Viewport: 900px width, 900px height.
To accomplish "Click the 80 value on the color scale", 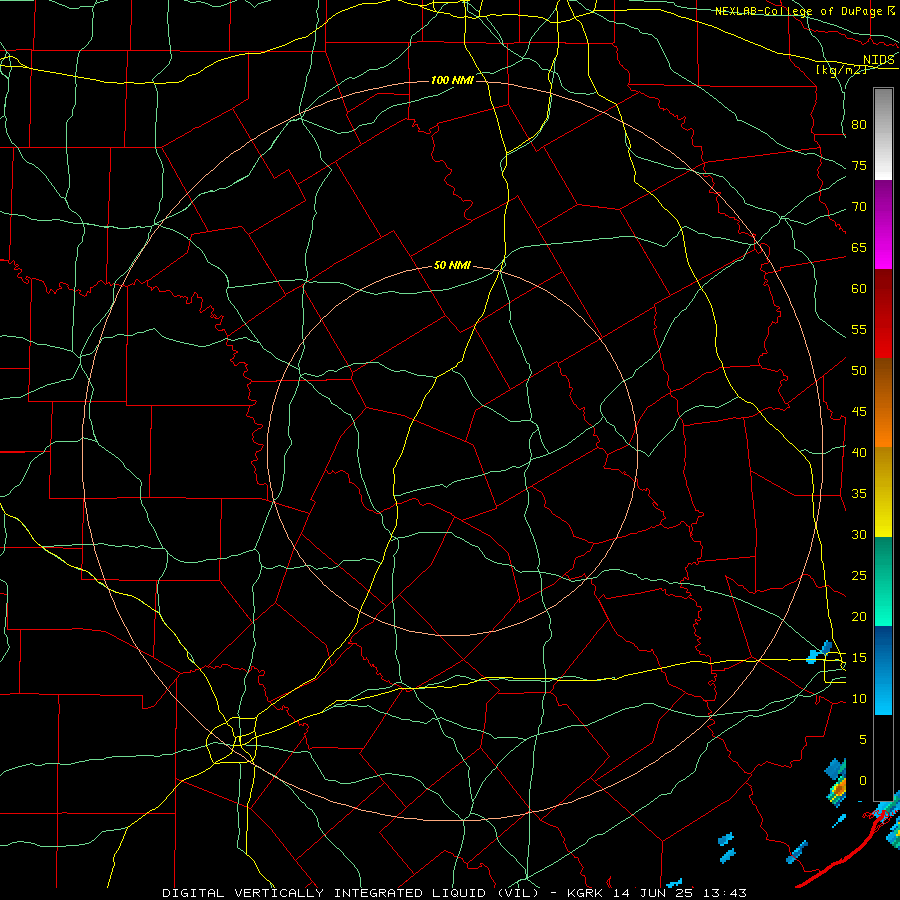I will click(859, 125).
